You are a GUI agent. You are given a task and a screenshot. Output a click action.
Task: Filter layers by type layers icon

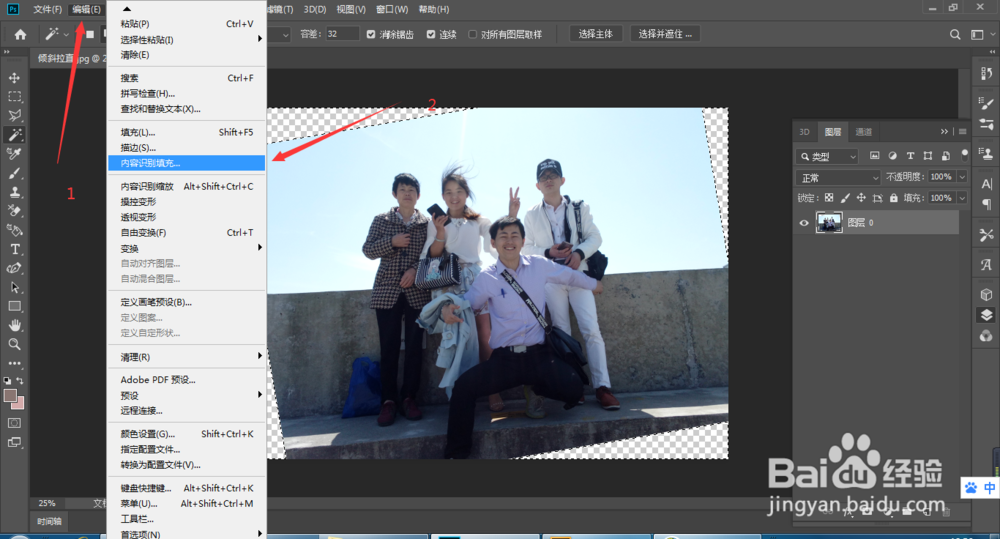910,156
